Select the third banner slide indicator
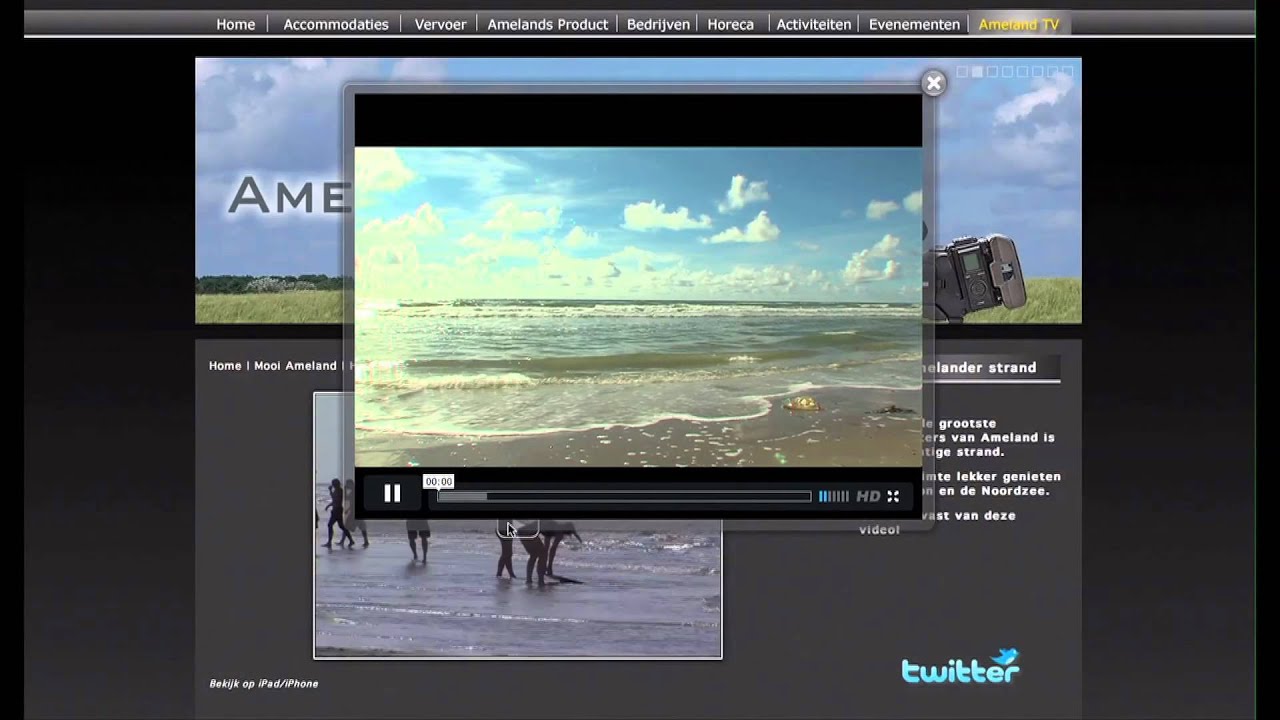This screenshot has width=1280, height=720. [x=992, y=71]
